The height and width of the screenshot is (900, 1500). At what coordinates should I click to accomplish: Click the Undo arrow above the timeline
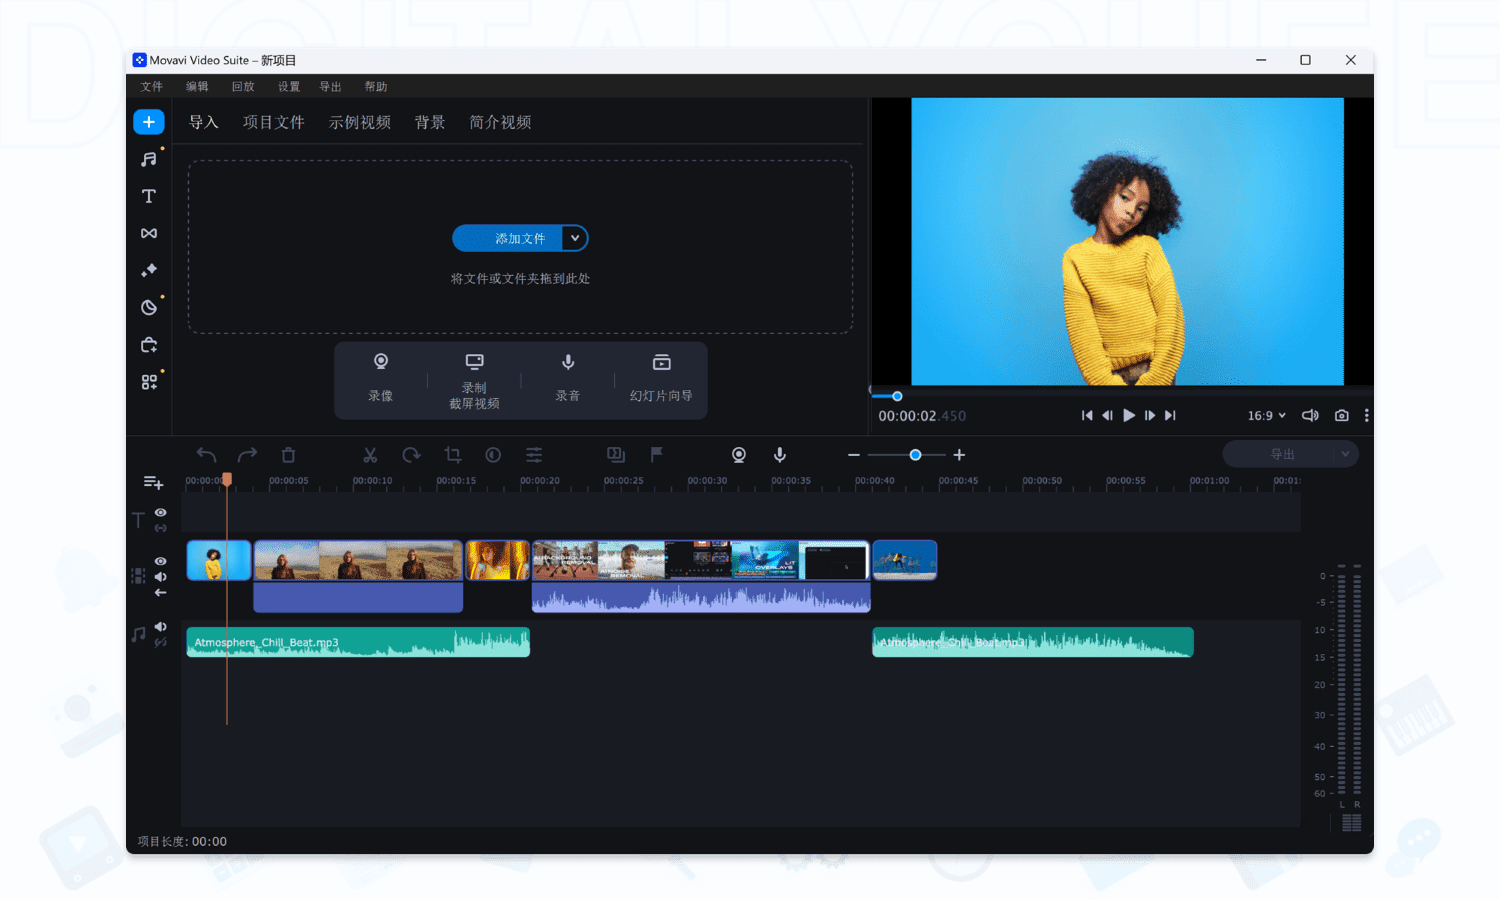205,455
